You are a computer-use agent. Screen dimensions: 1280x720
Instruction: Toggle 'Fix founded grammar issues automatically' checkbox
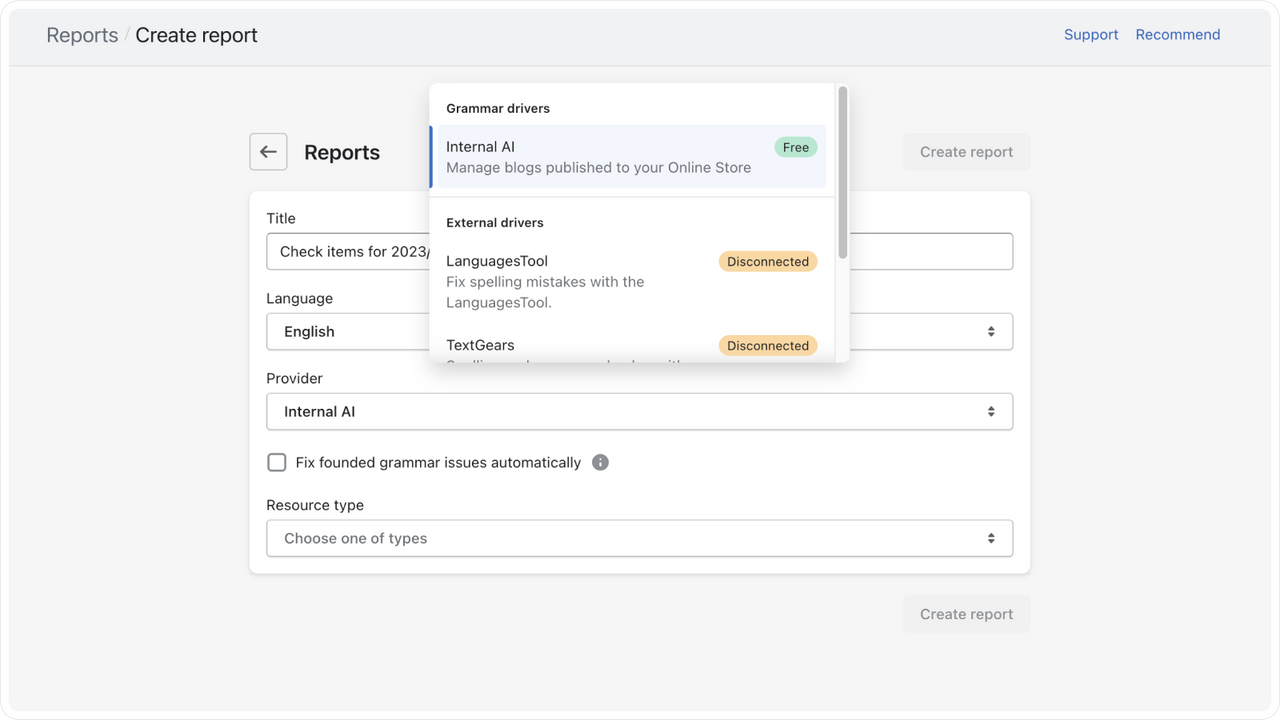pyautogui.click(x=276, y=462)
